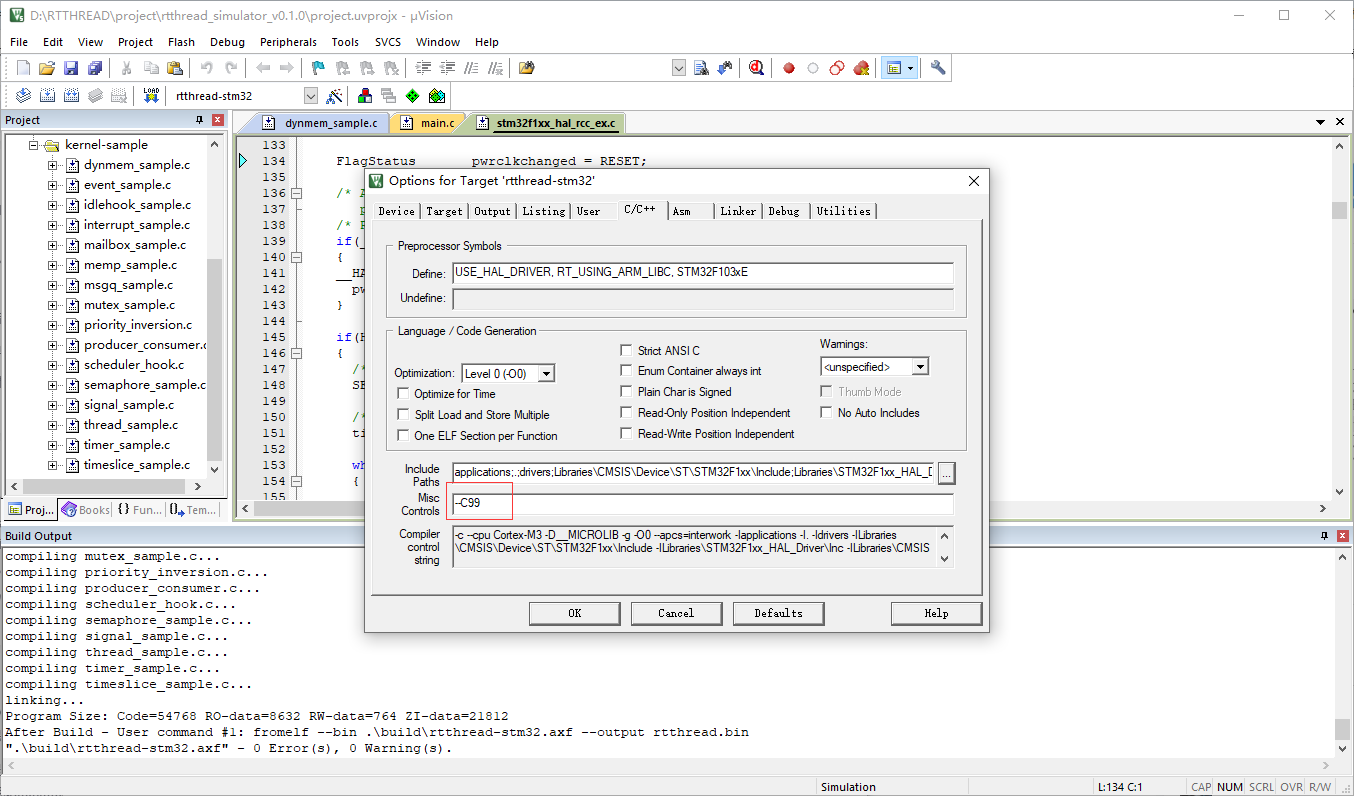Click the Define preprocessor symbols field
1354x796 pixels.
point(703,273)
